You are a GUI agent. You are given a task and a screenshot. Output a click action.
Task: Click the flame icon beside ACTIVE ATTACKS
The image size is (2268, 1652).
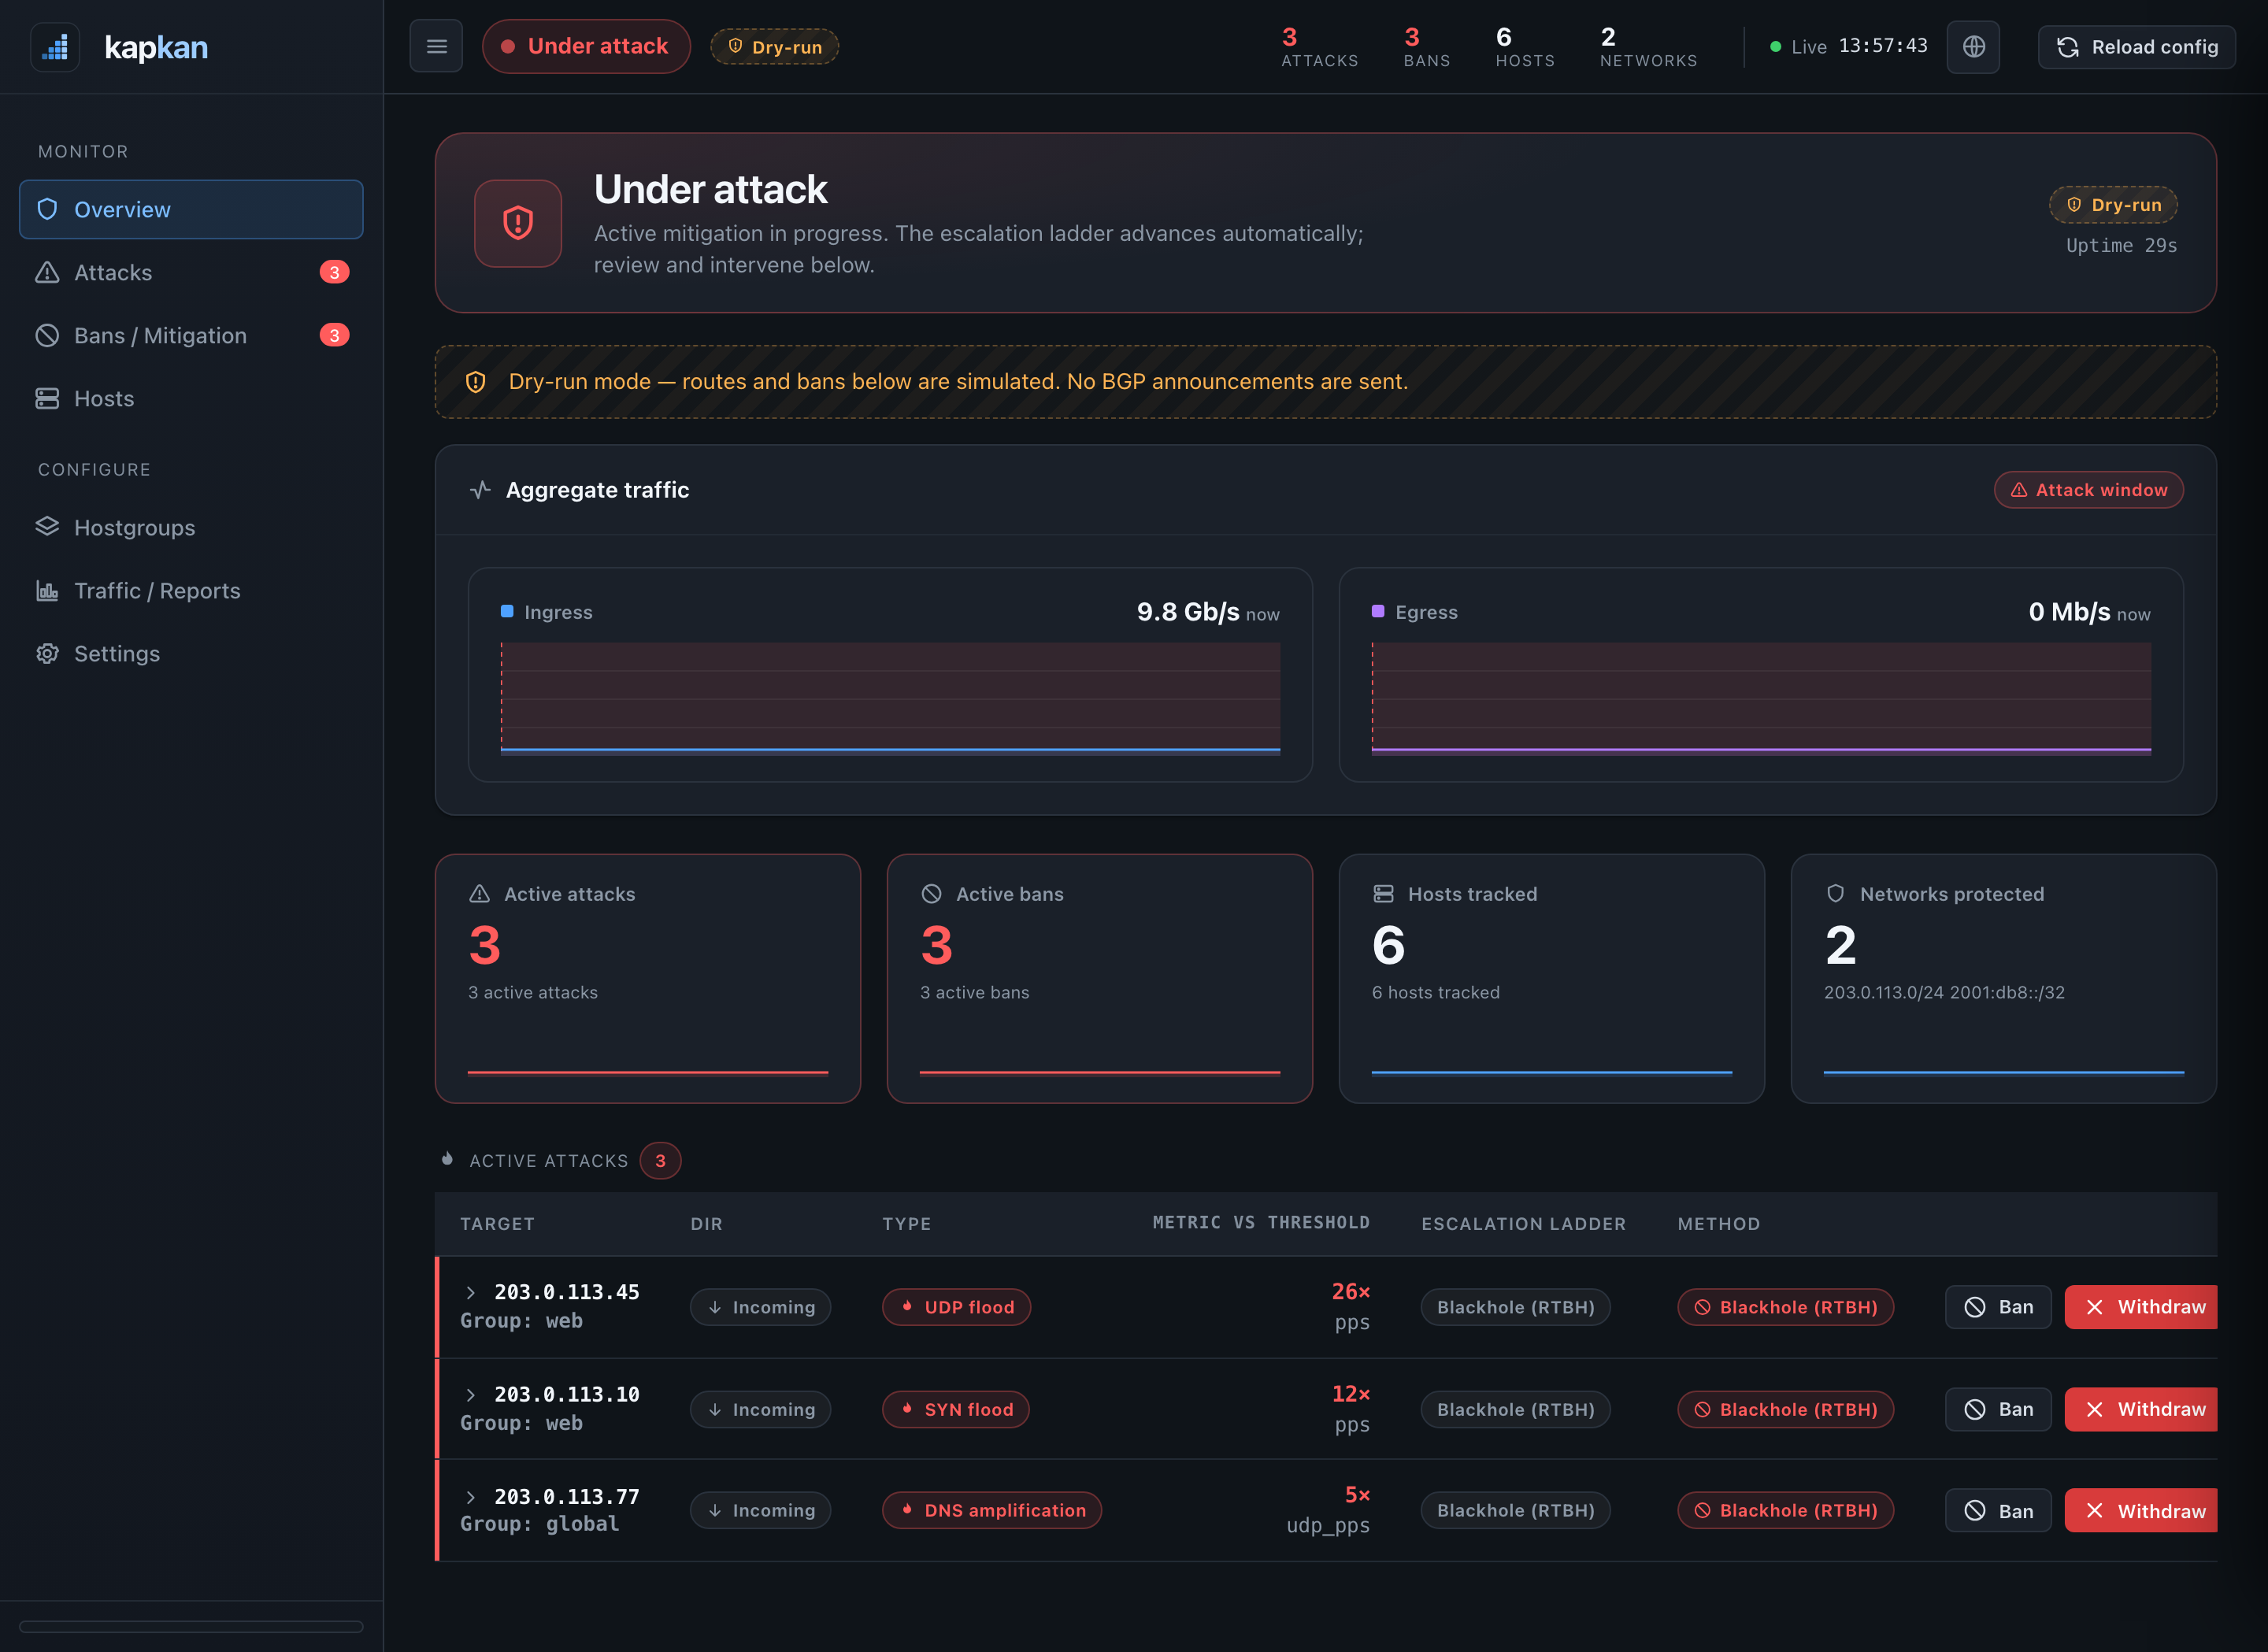[x=447, y=1159]
